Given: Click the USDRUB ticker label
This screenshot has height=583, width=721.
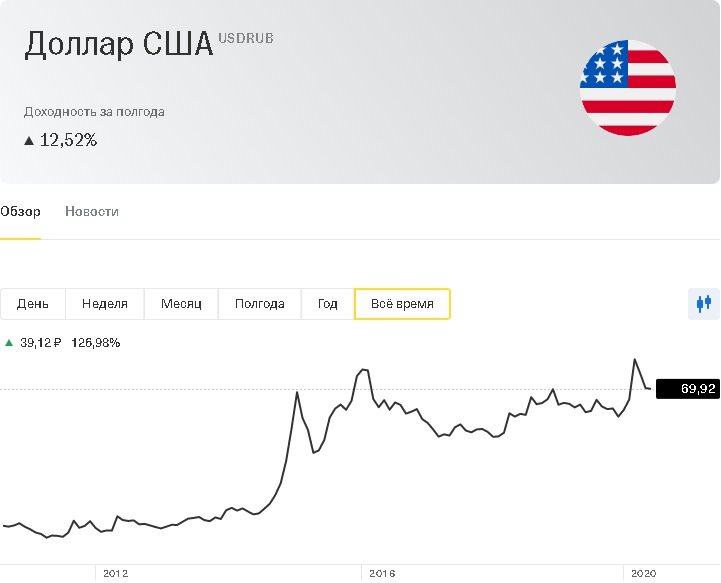Looking at the screenshot, I should (x=246, y=39).
